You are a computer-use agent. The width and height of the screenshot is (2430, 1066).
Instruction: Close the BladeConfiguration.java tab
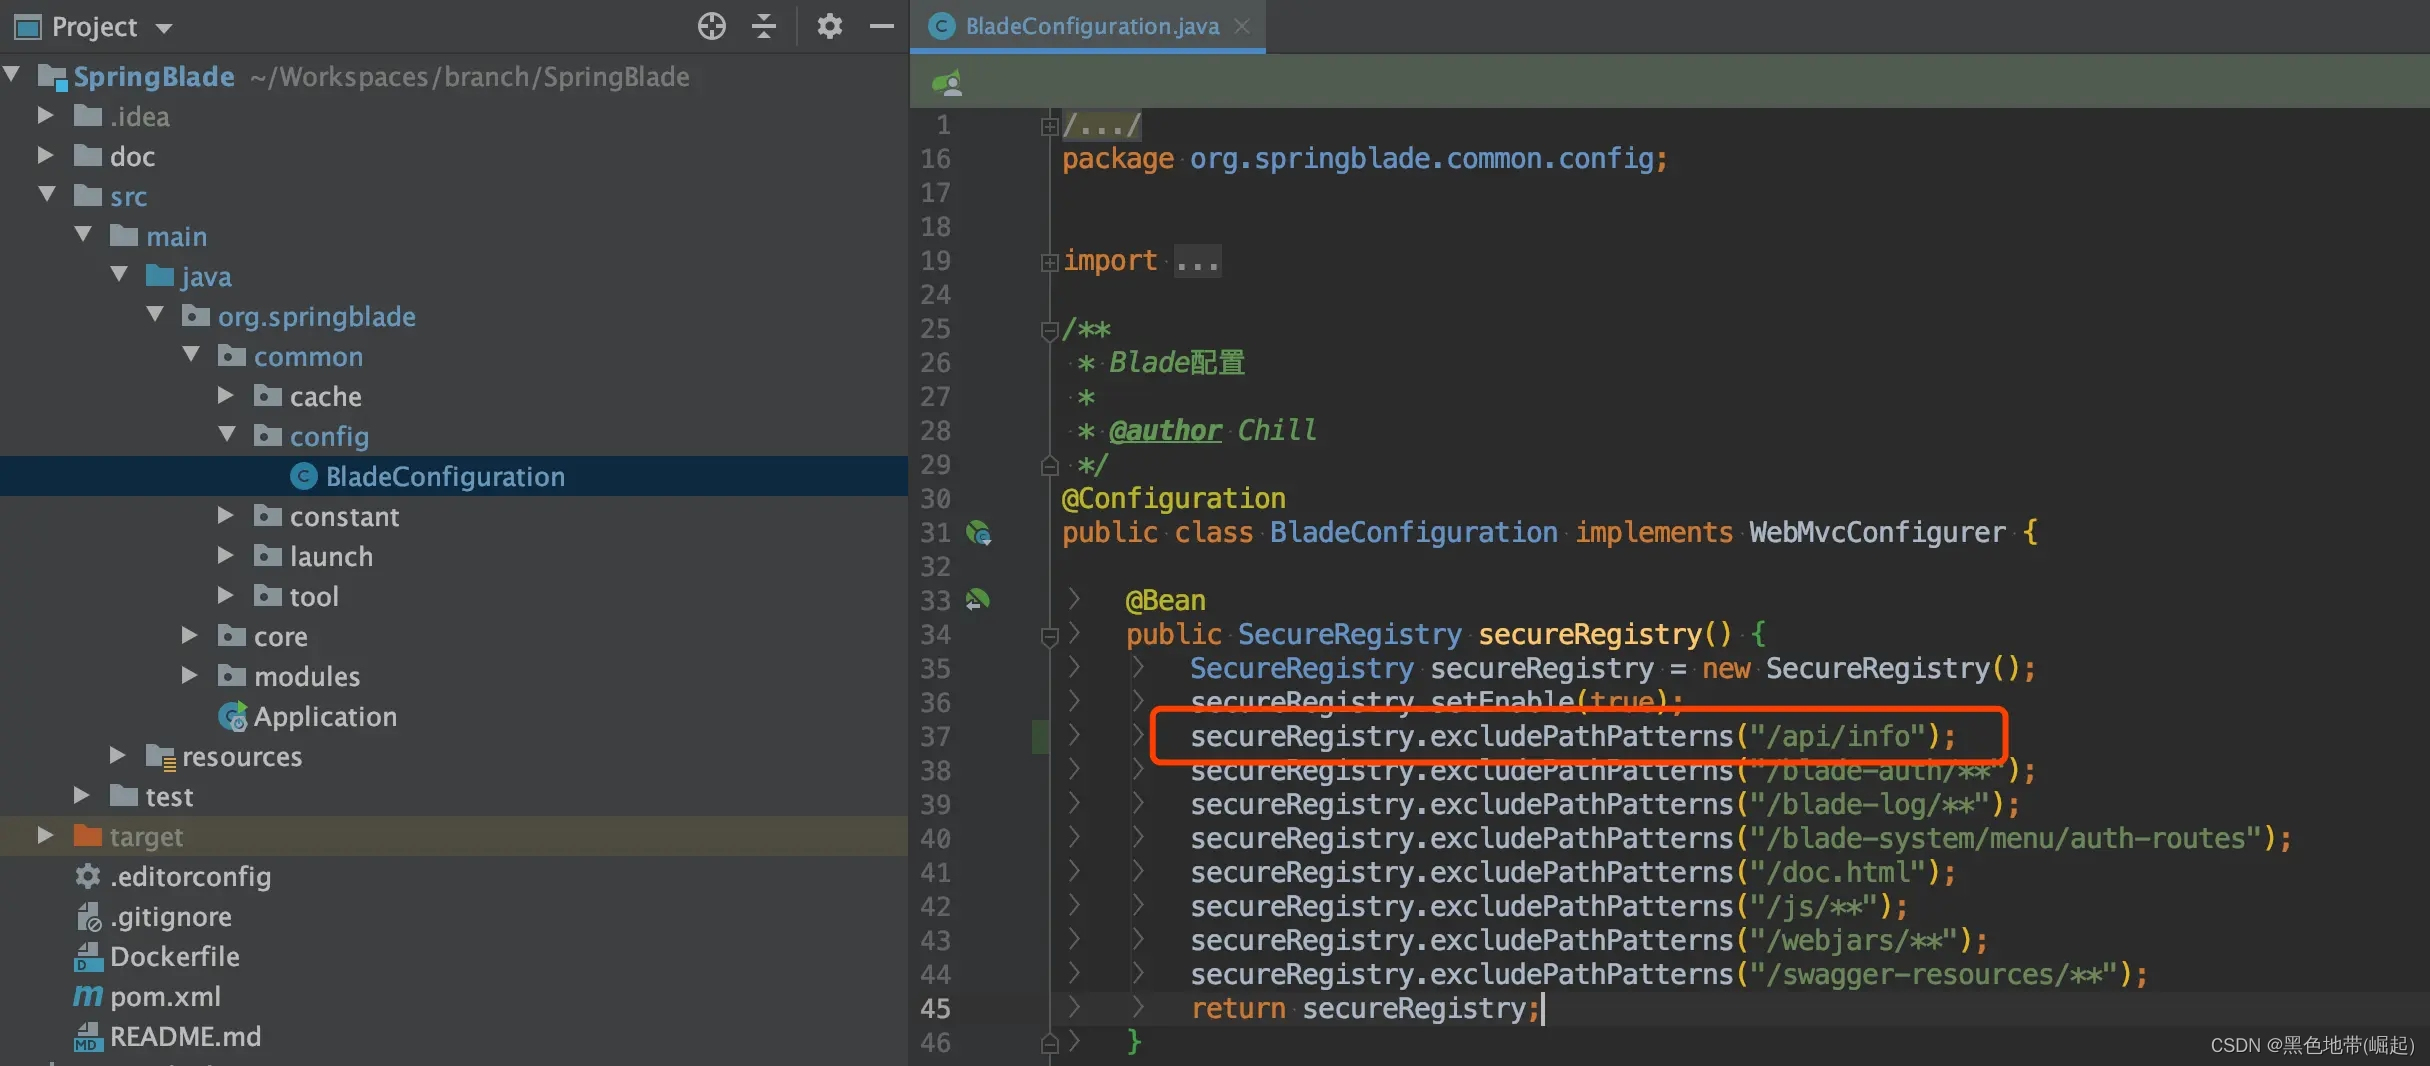(x=1241, y=26)
